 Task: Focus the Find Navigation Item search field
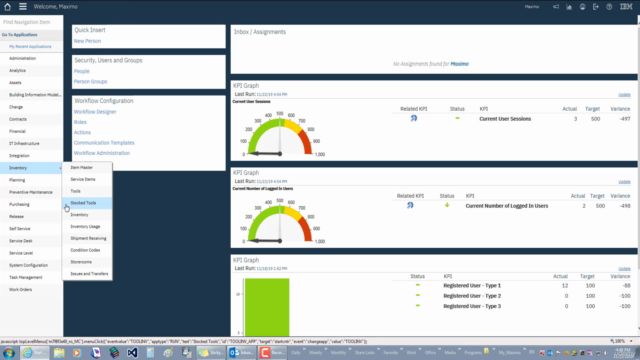click(x=31, y=22)
